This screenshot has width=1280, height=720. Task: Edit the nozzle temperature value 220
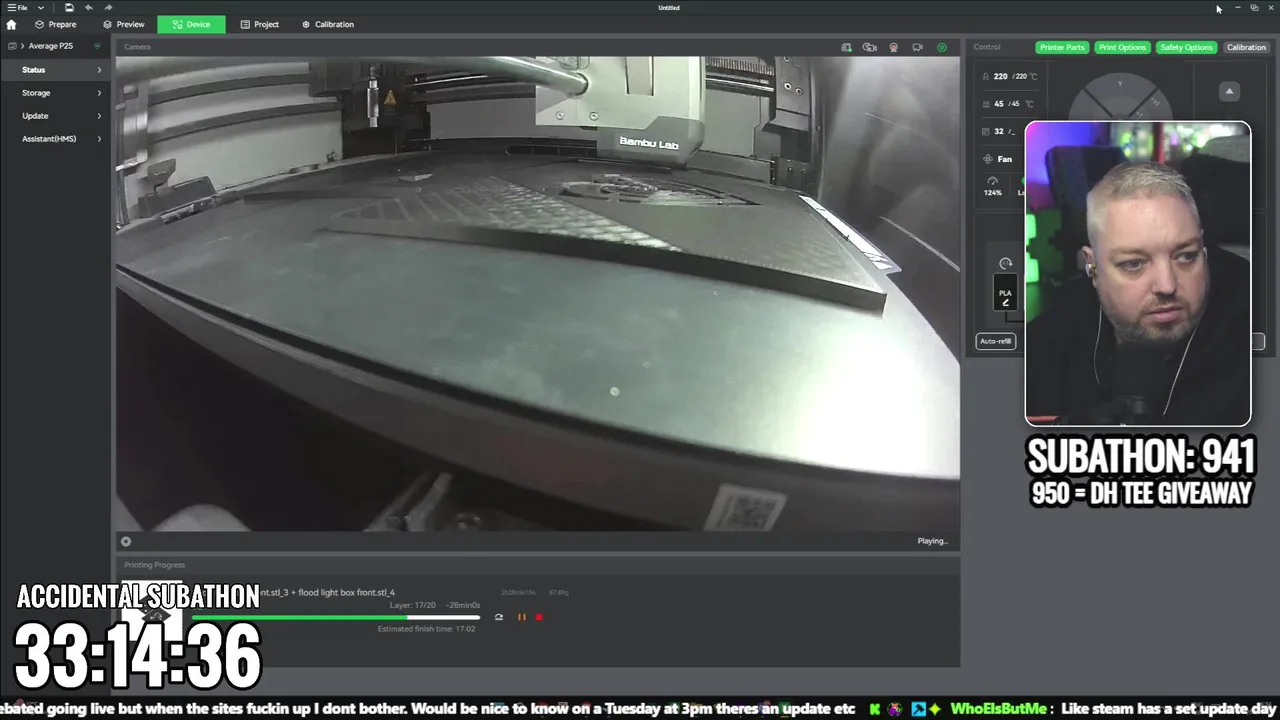[1000, 76]
